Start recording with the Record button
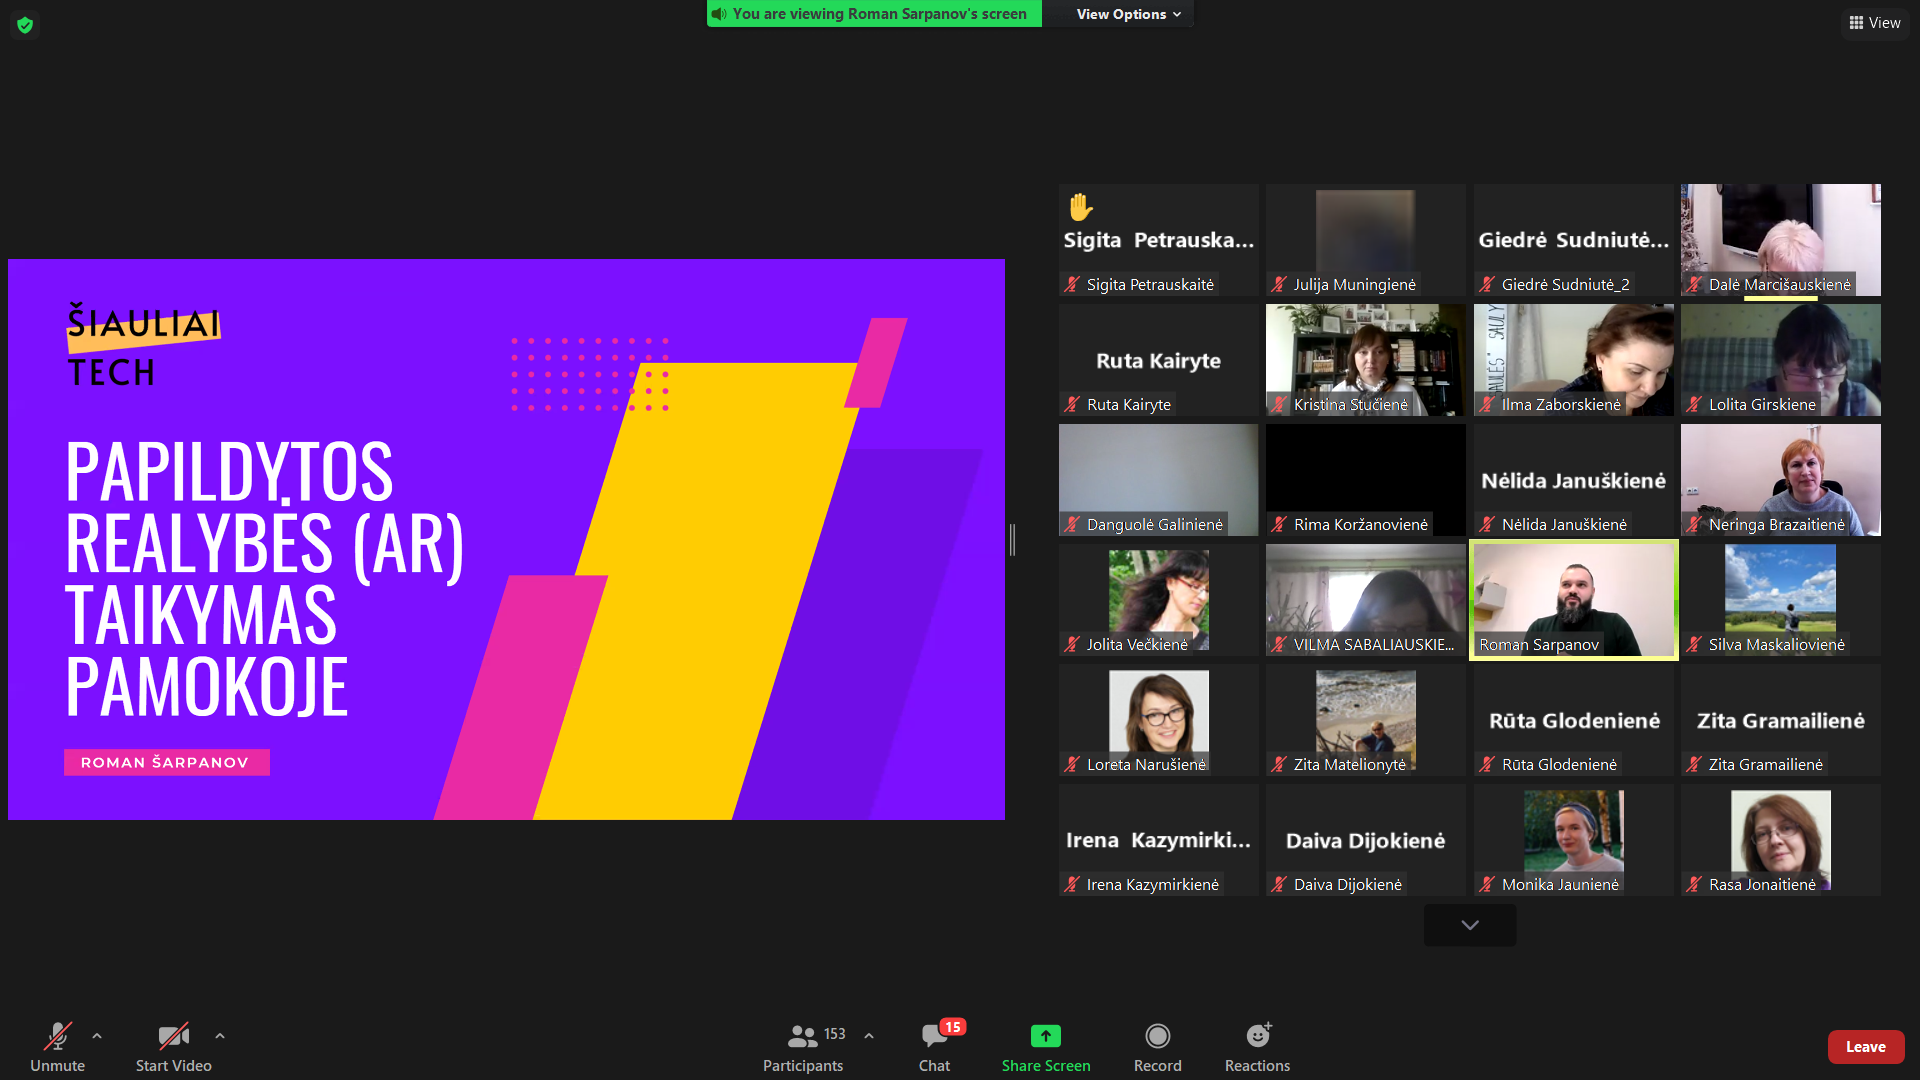The width and height of the screenshot is (1920, 1080). click(1157, 1046)
